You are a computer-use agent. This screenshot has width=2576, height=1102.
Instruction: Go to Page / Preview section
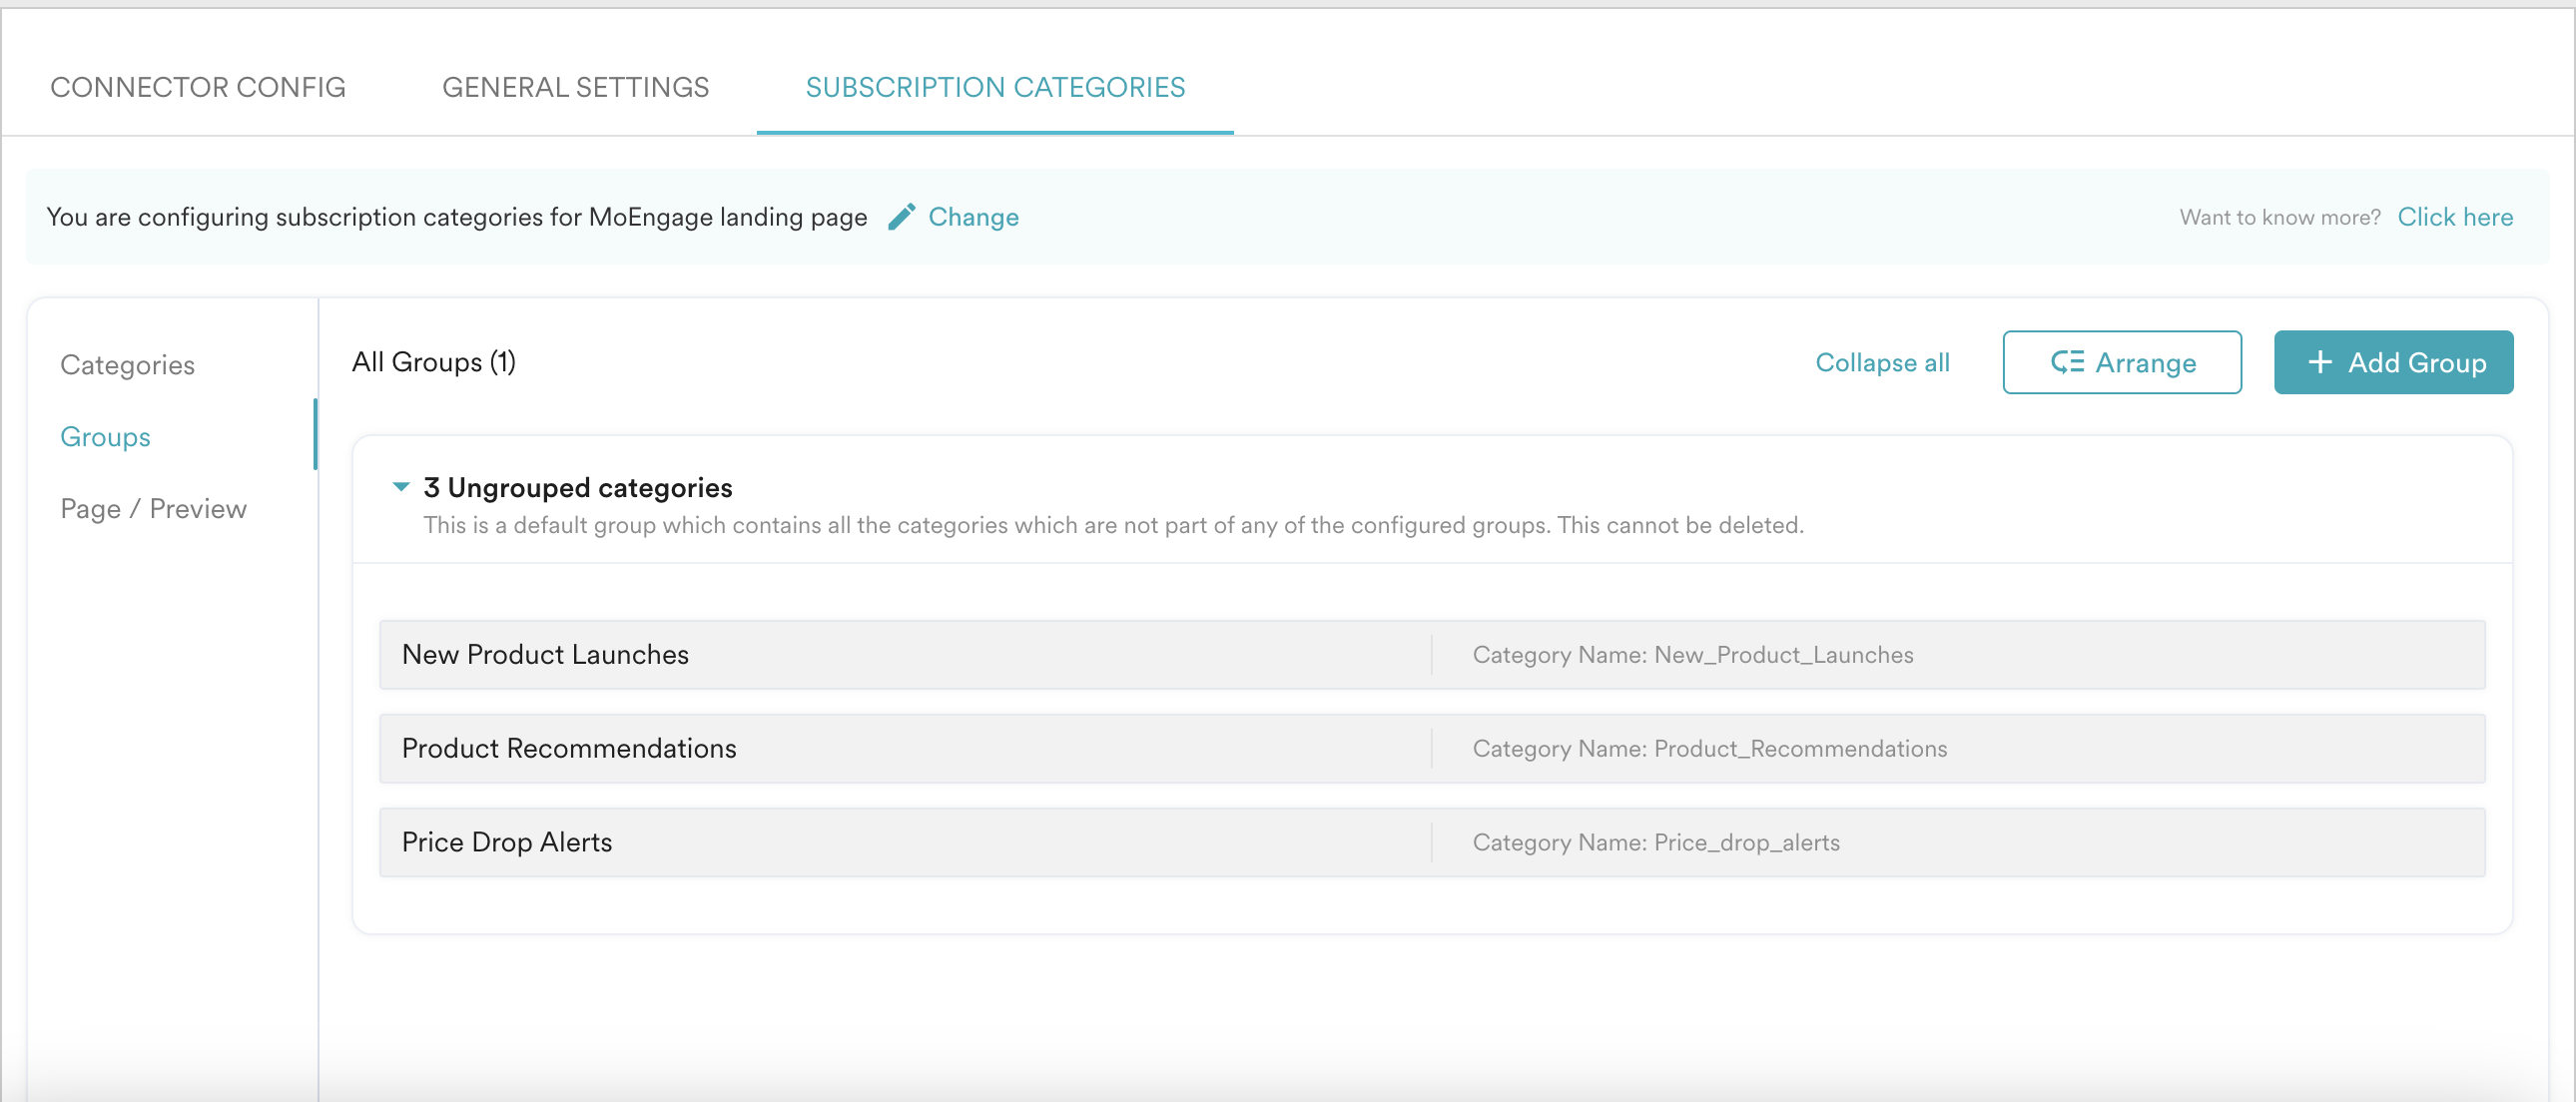pos(153,509)
